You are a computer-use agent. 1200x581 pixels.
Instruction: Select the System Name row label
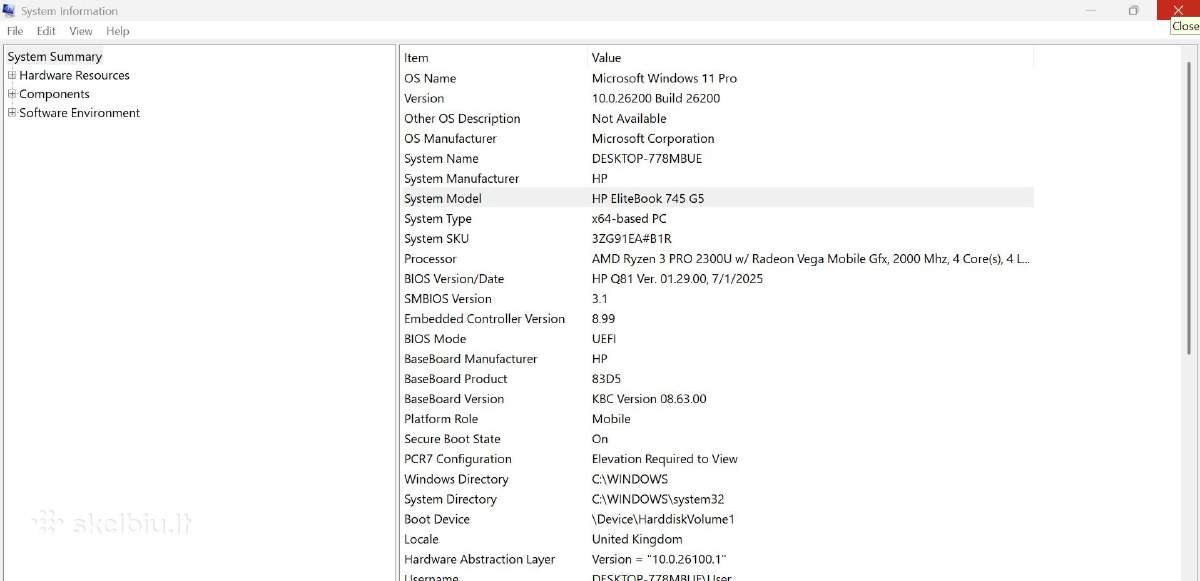tap(441, 158)
